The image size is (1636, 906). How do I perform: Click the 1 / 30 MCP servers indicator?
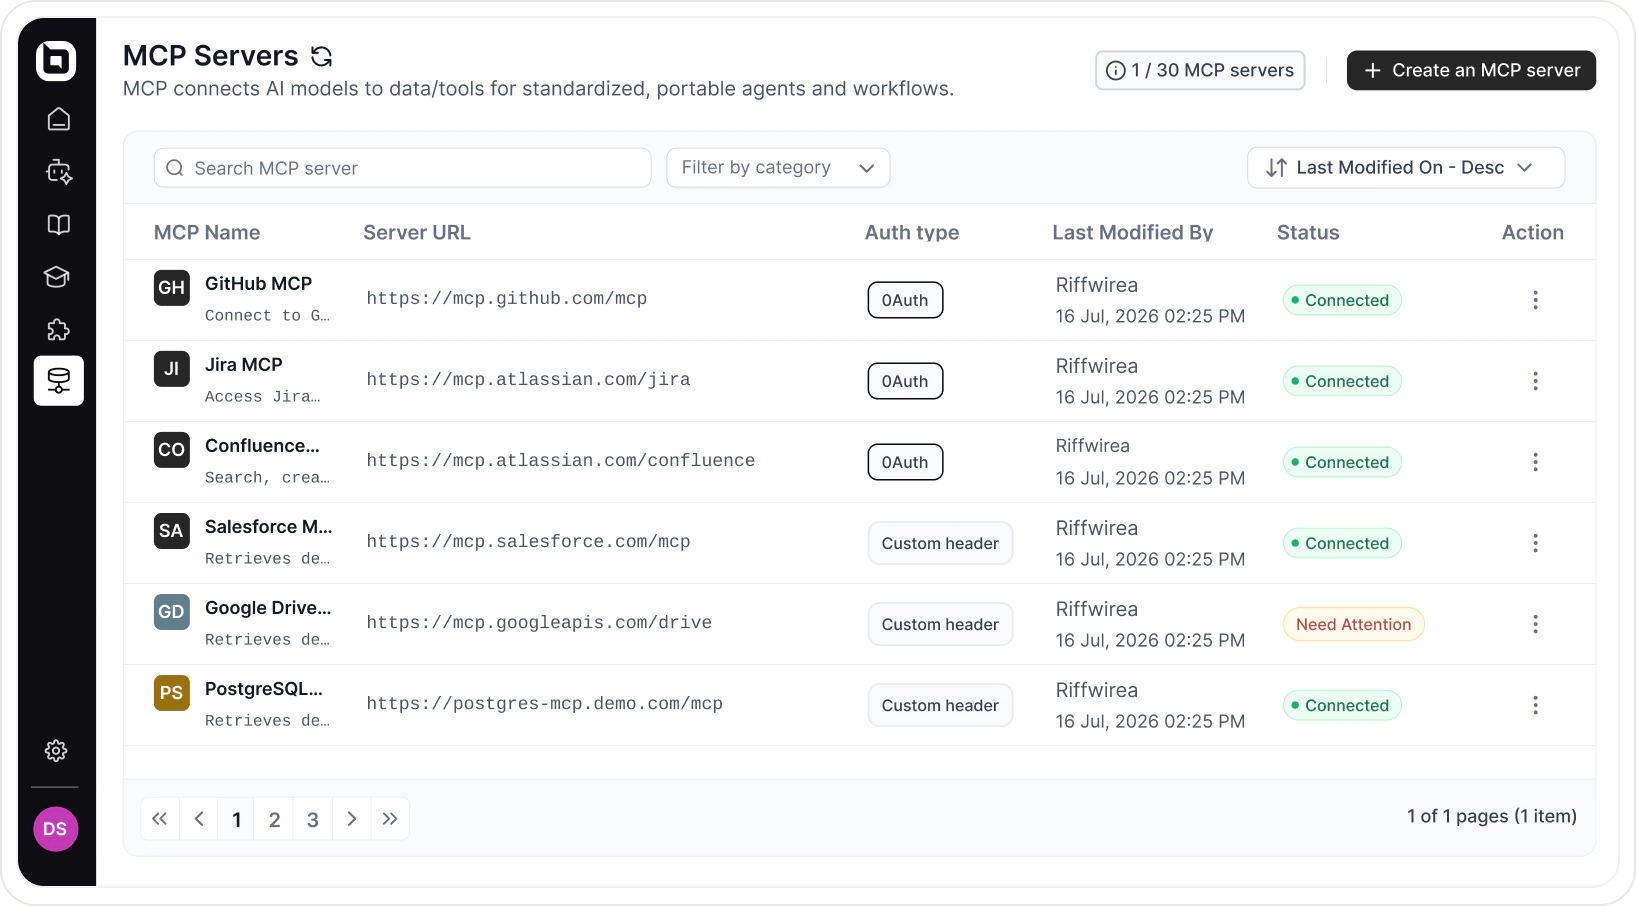1200,70
